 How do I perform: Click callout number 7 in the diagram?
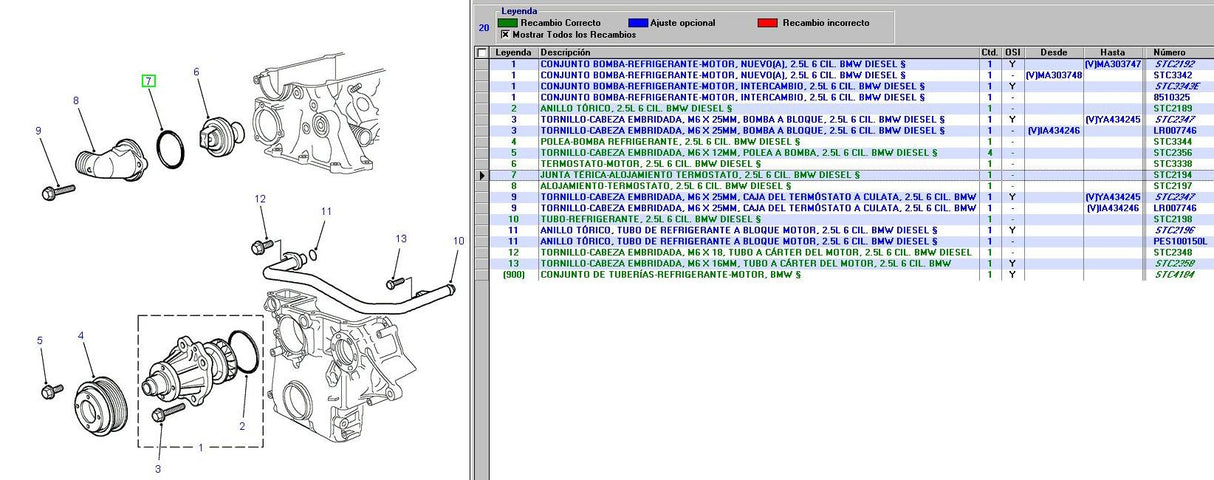148,81
